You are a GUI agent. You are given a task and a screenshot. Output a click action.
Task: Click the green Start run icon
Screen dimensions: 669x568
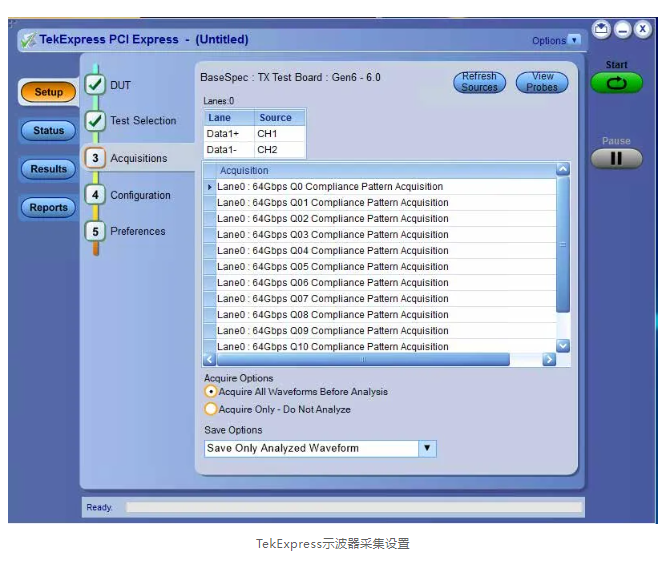[x=616, y=84]
